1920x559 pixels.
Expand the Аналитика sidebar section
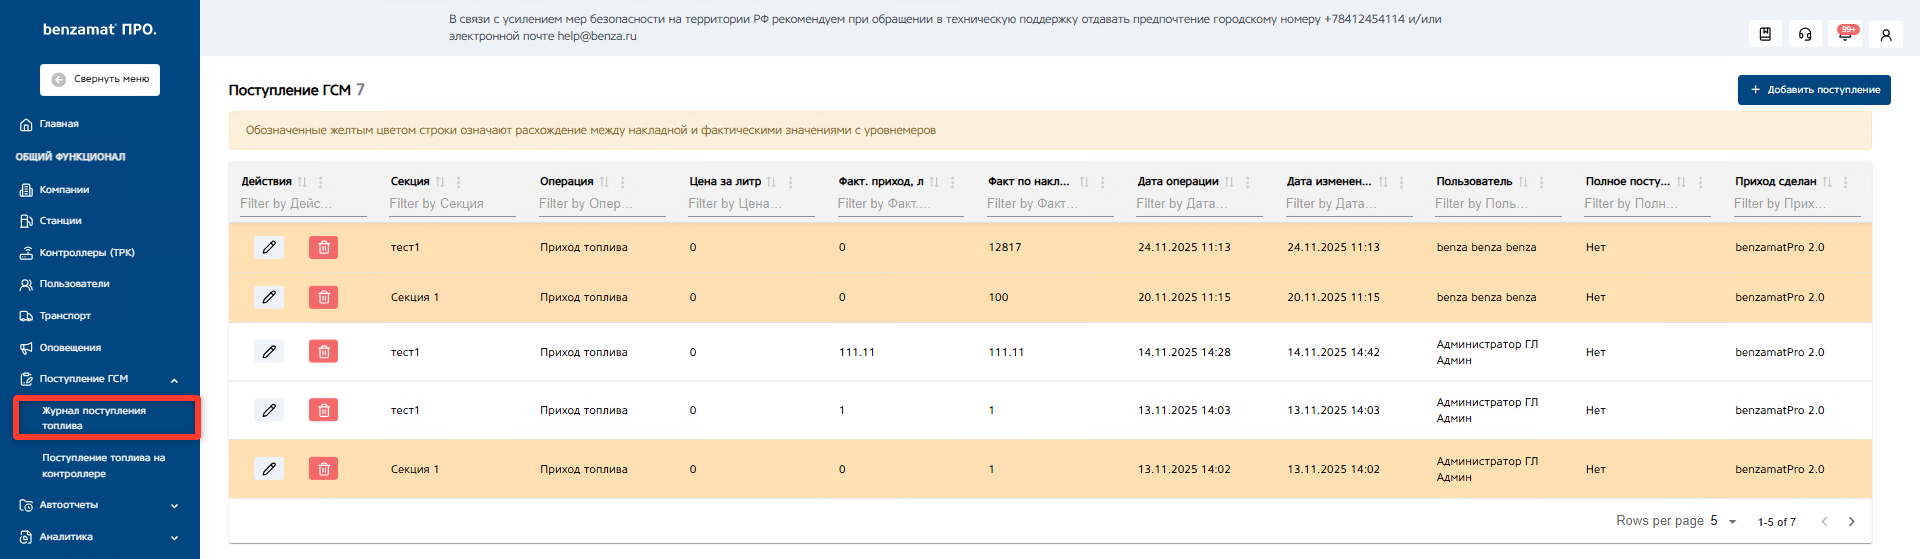tap(174, 537)
